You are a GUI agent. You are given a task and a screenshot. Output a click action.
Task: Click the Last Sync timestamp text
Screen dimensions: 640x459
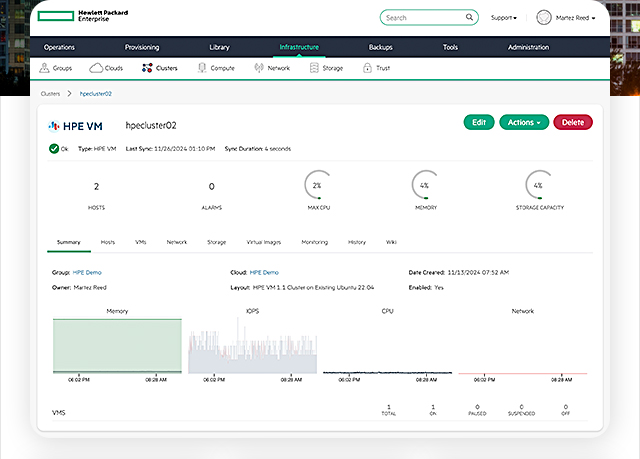[170, 149]
